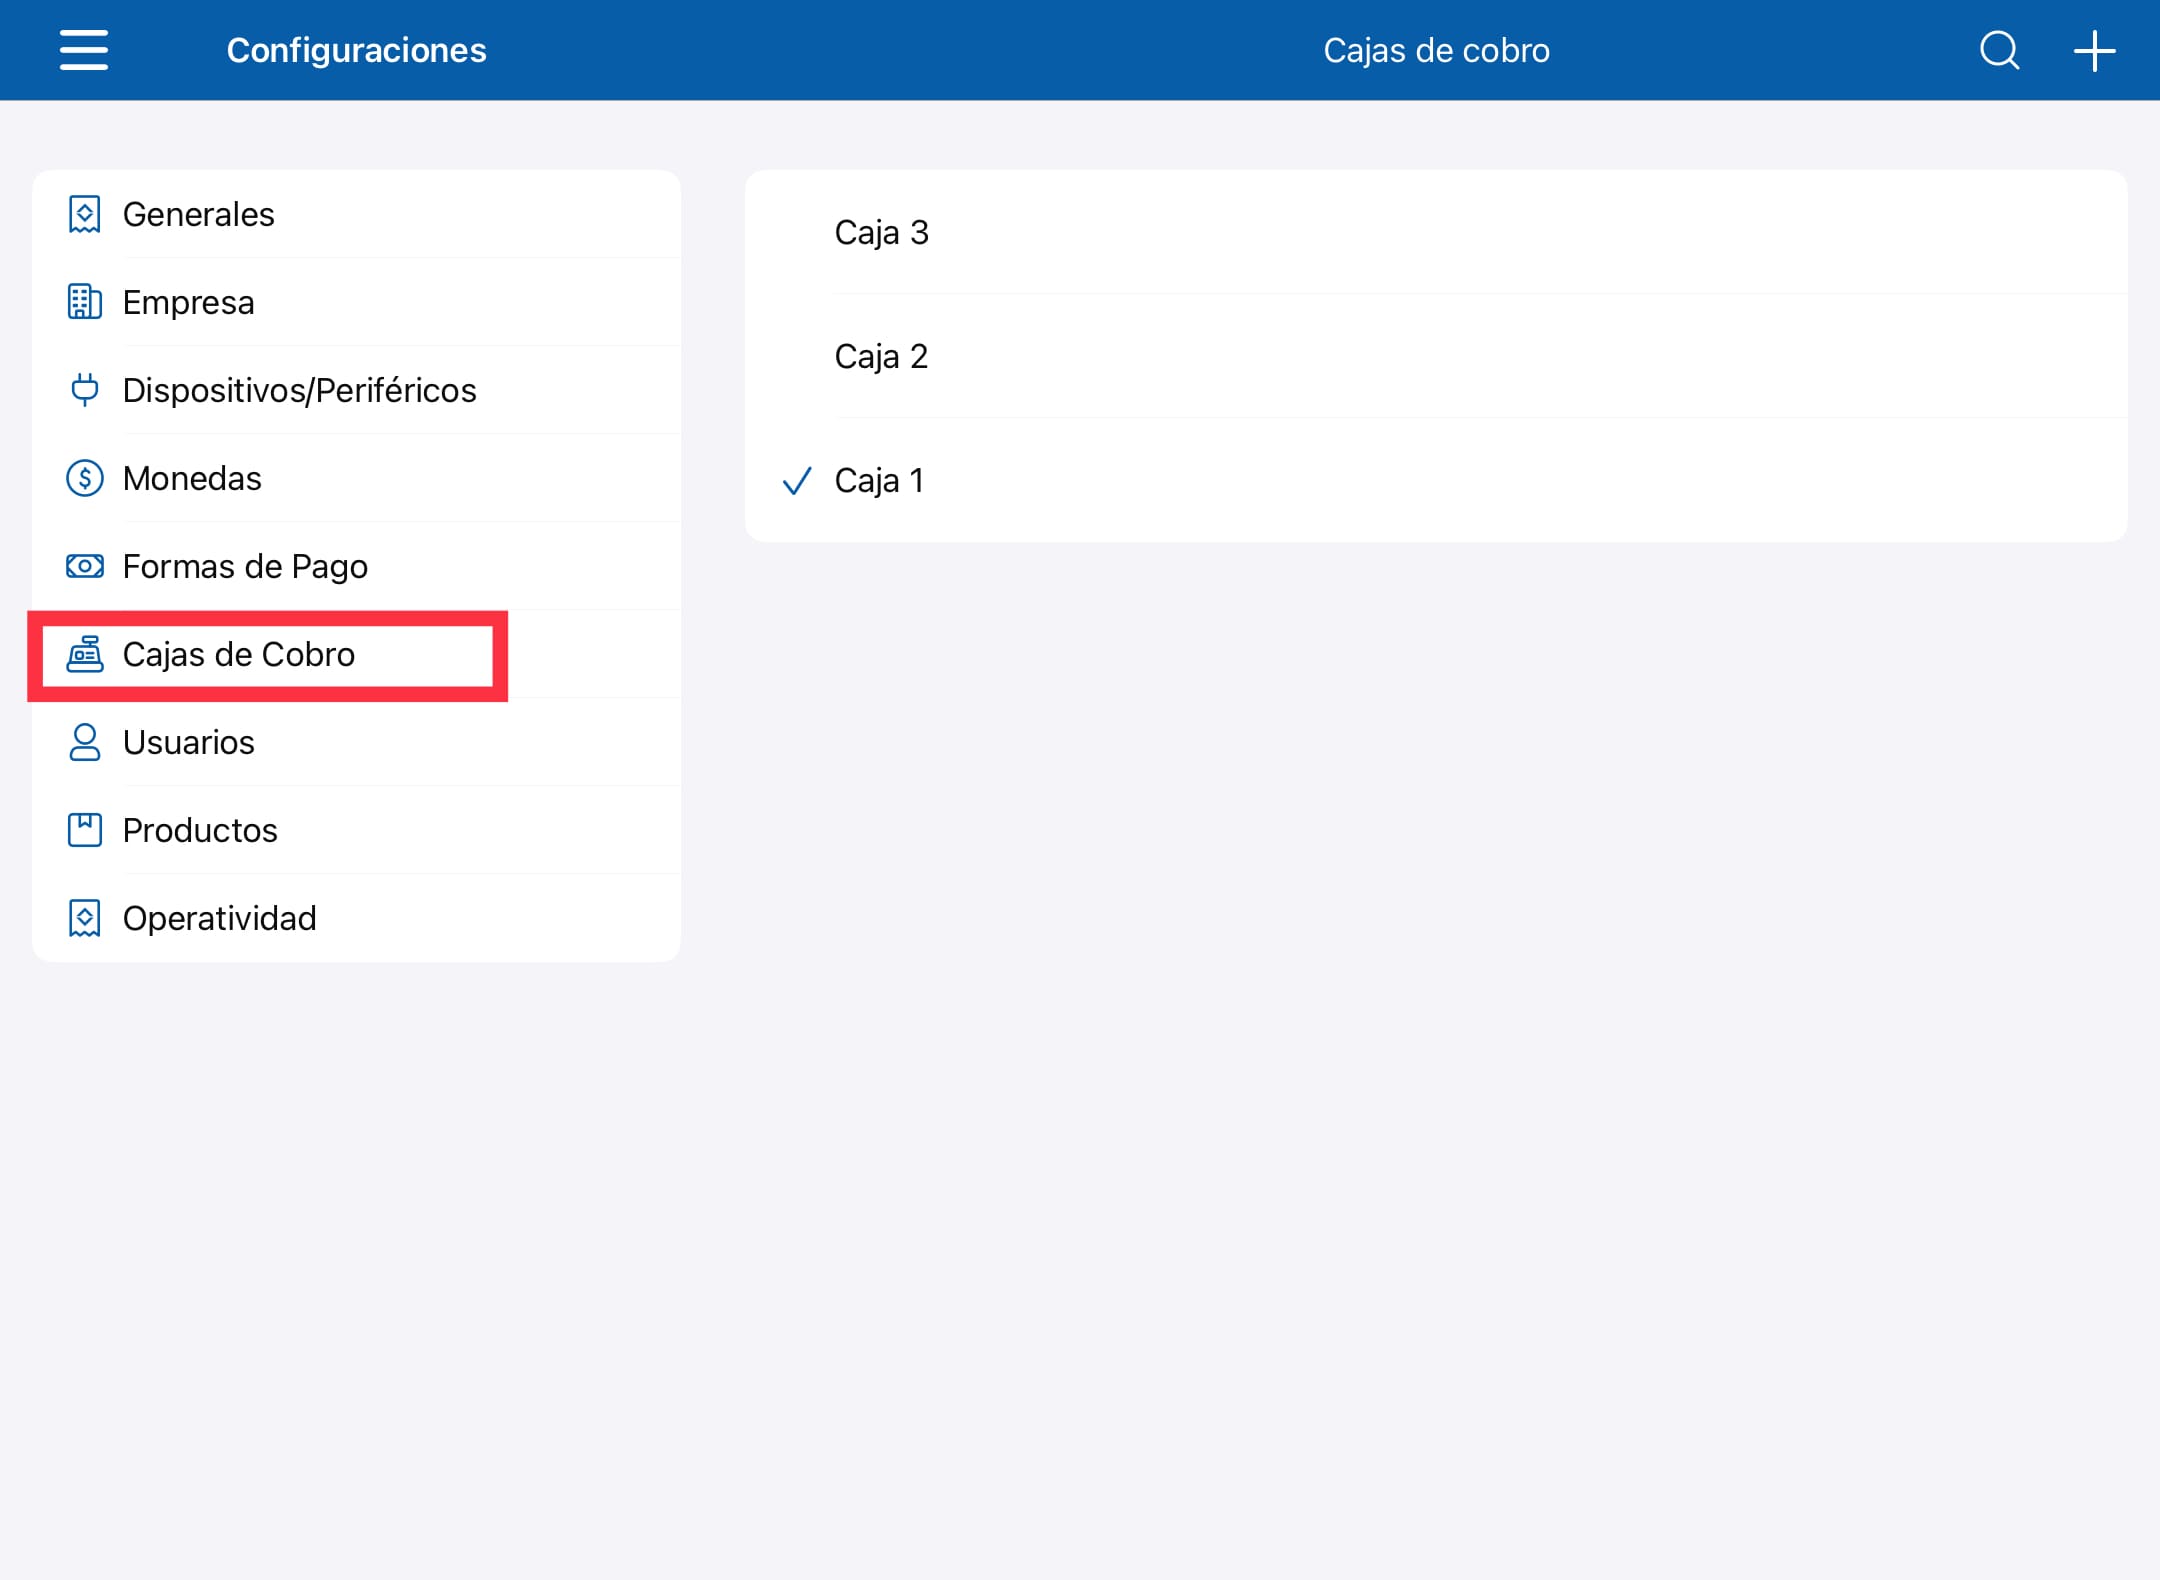2160x1580 pixels.
Task: Open the hamburger menu
Action: 84,50
